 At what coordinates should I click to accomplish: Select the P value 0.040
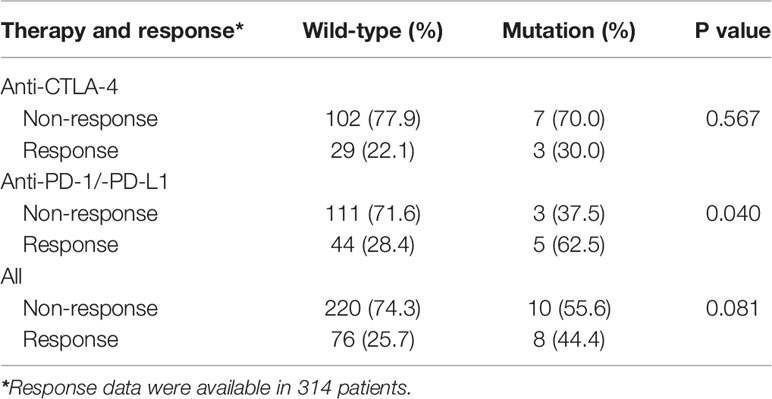733,214
